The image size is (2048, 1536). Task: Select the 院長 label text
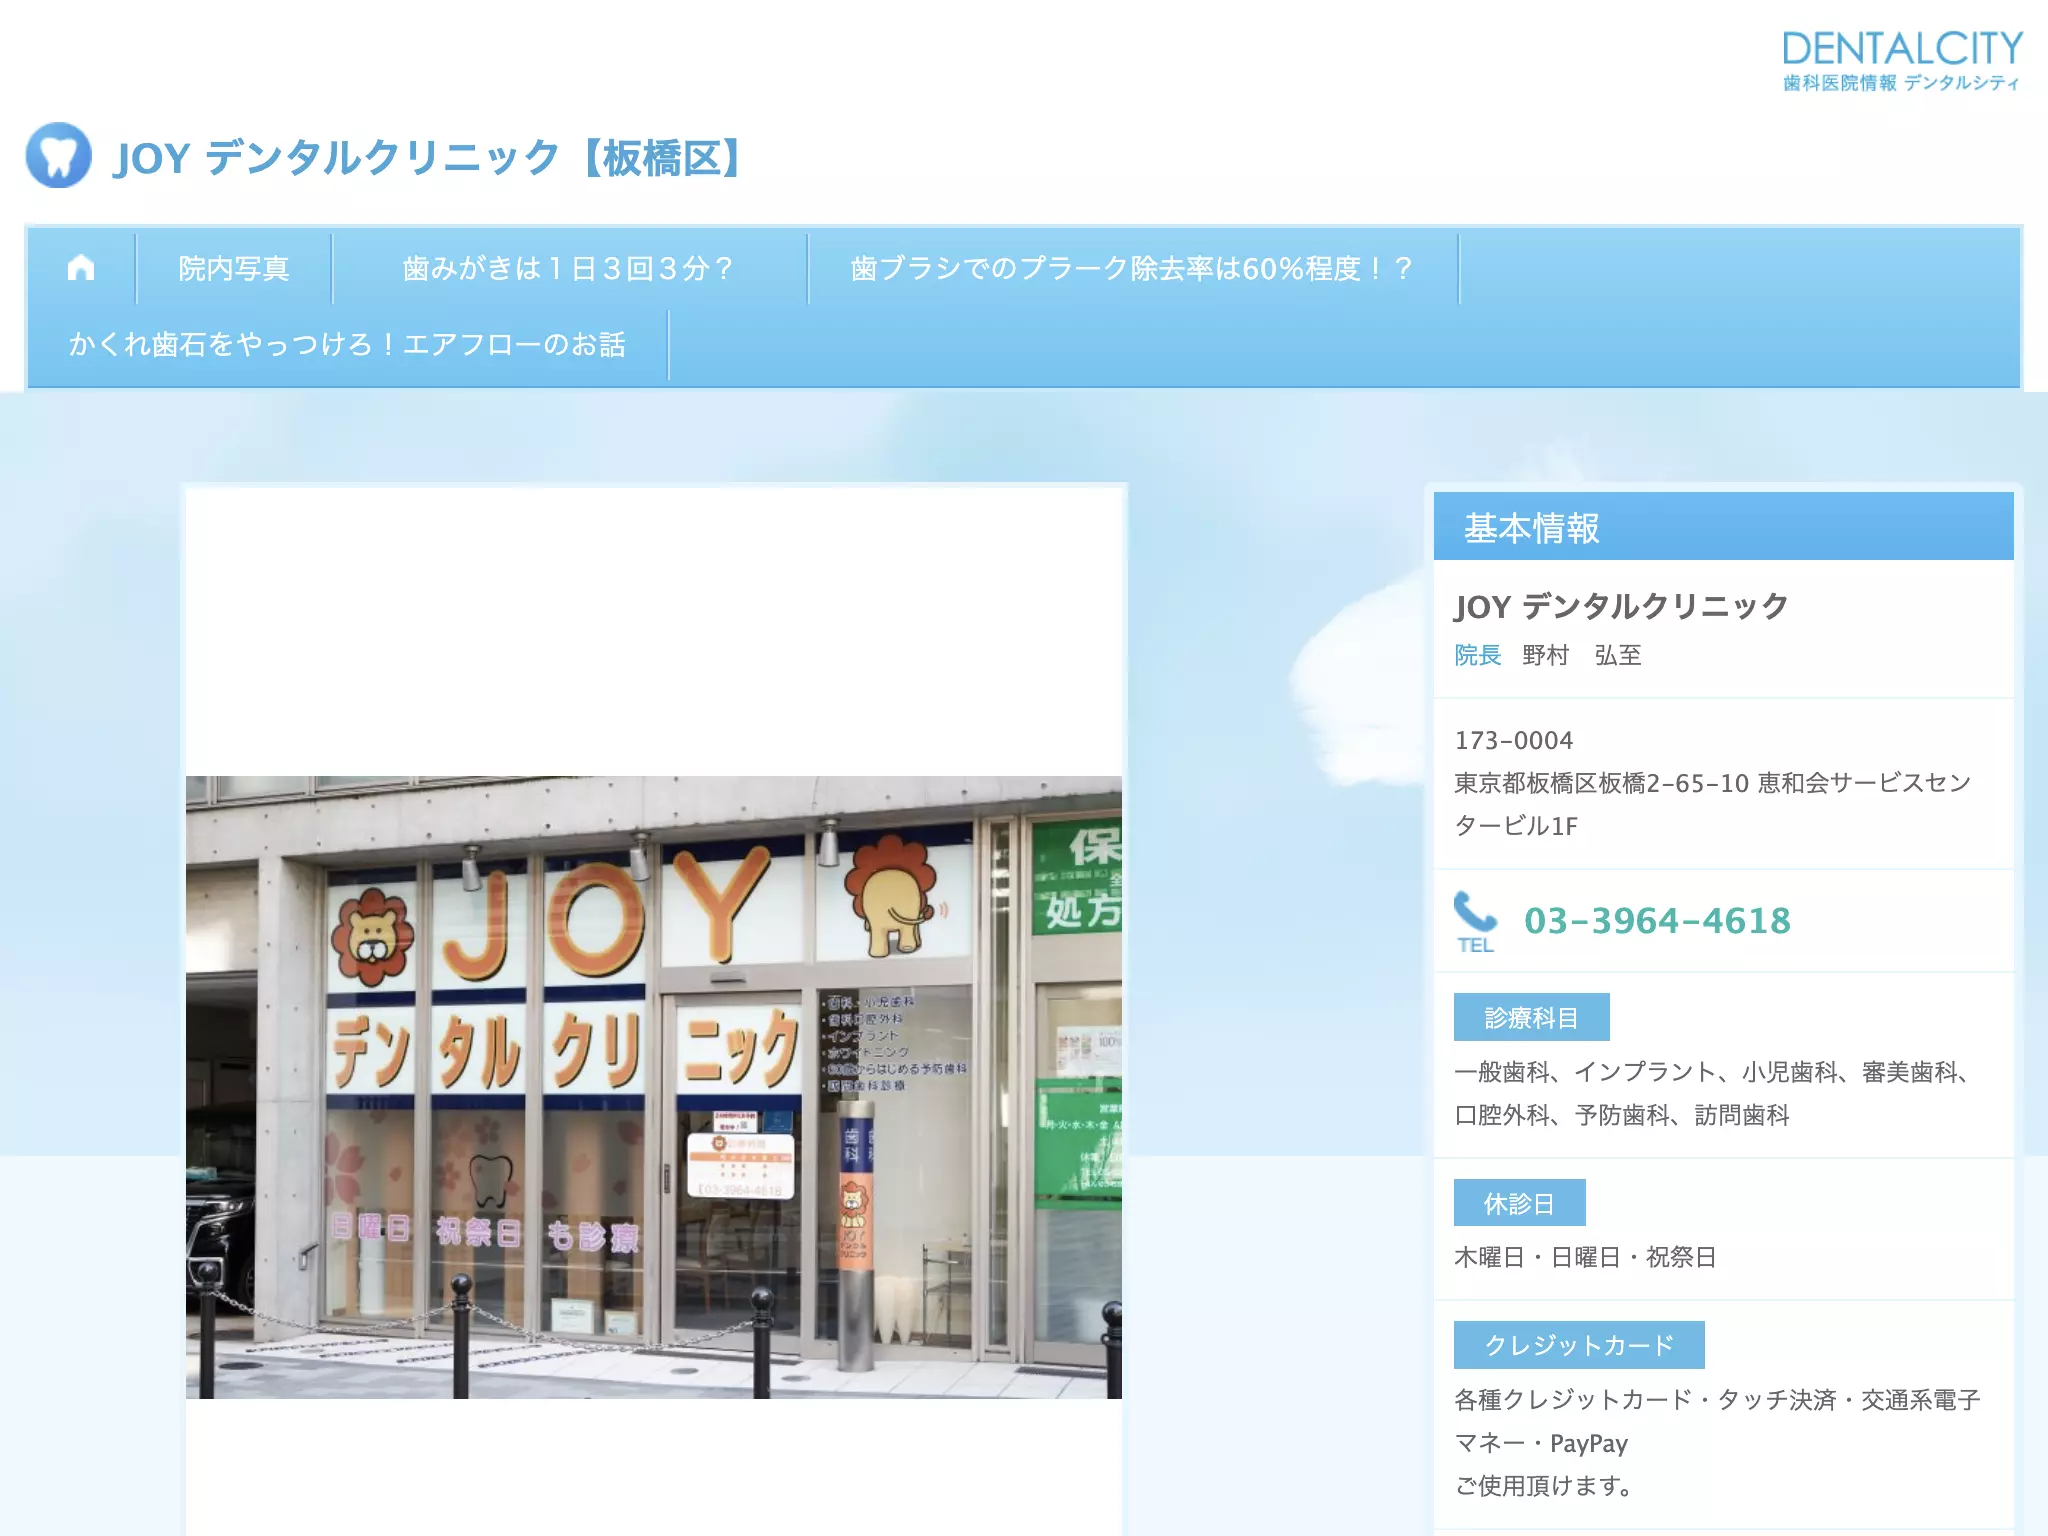[1478, 655]
